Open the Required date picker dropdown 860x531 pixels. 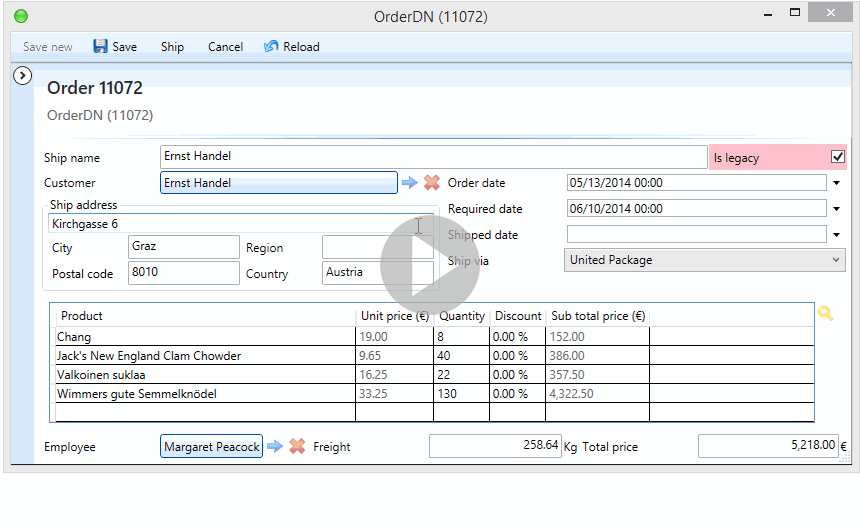[x=835, y=209]
